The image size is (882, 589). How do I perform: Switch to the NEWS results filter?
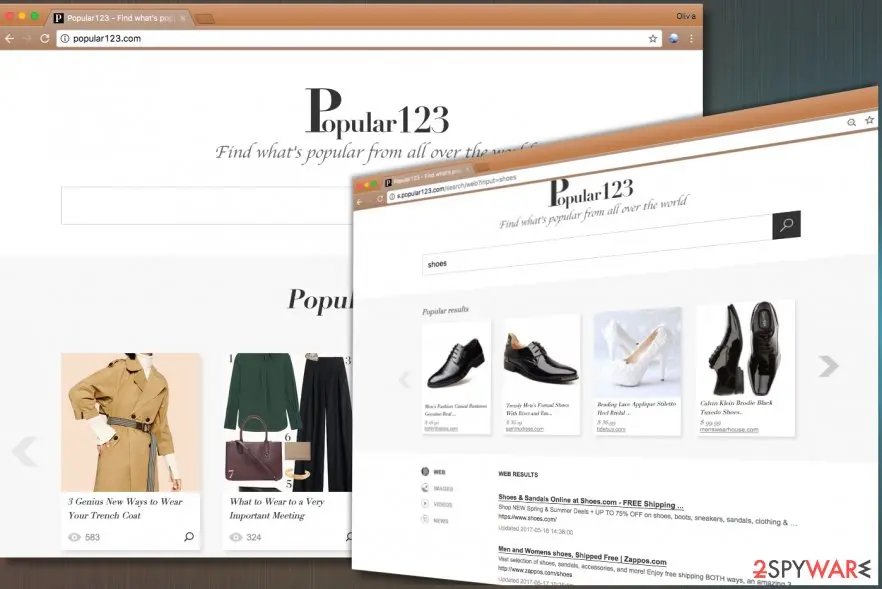pos(435,520)
